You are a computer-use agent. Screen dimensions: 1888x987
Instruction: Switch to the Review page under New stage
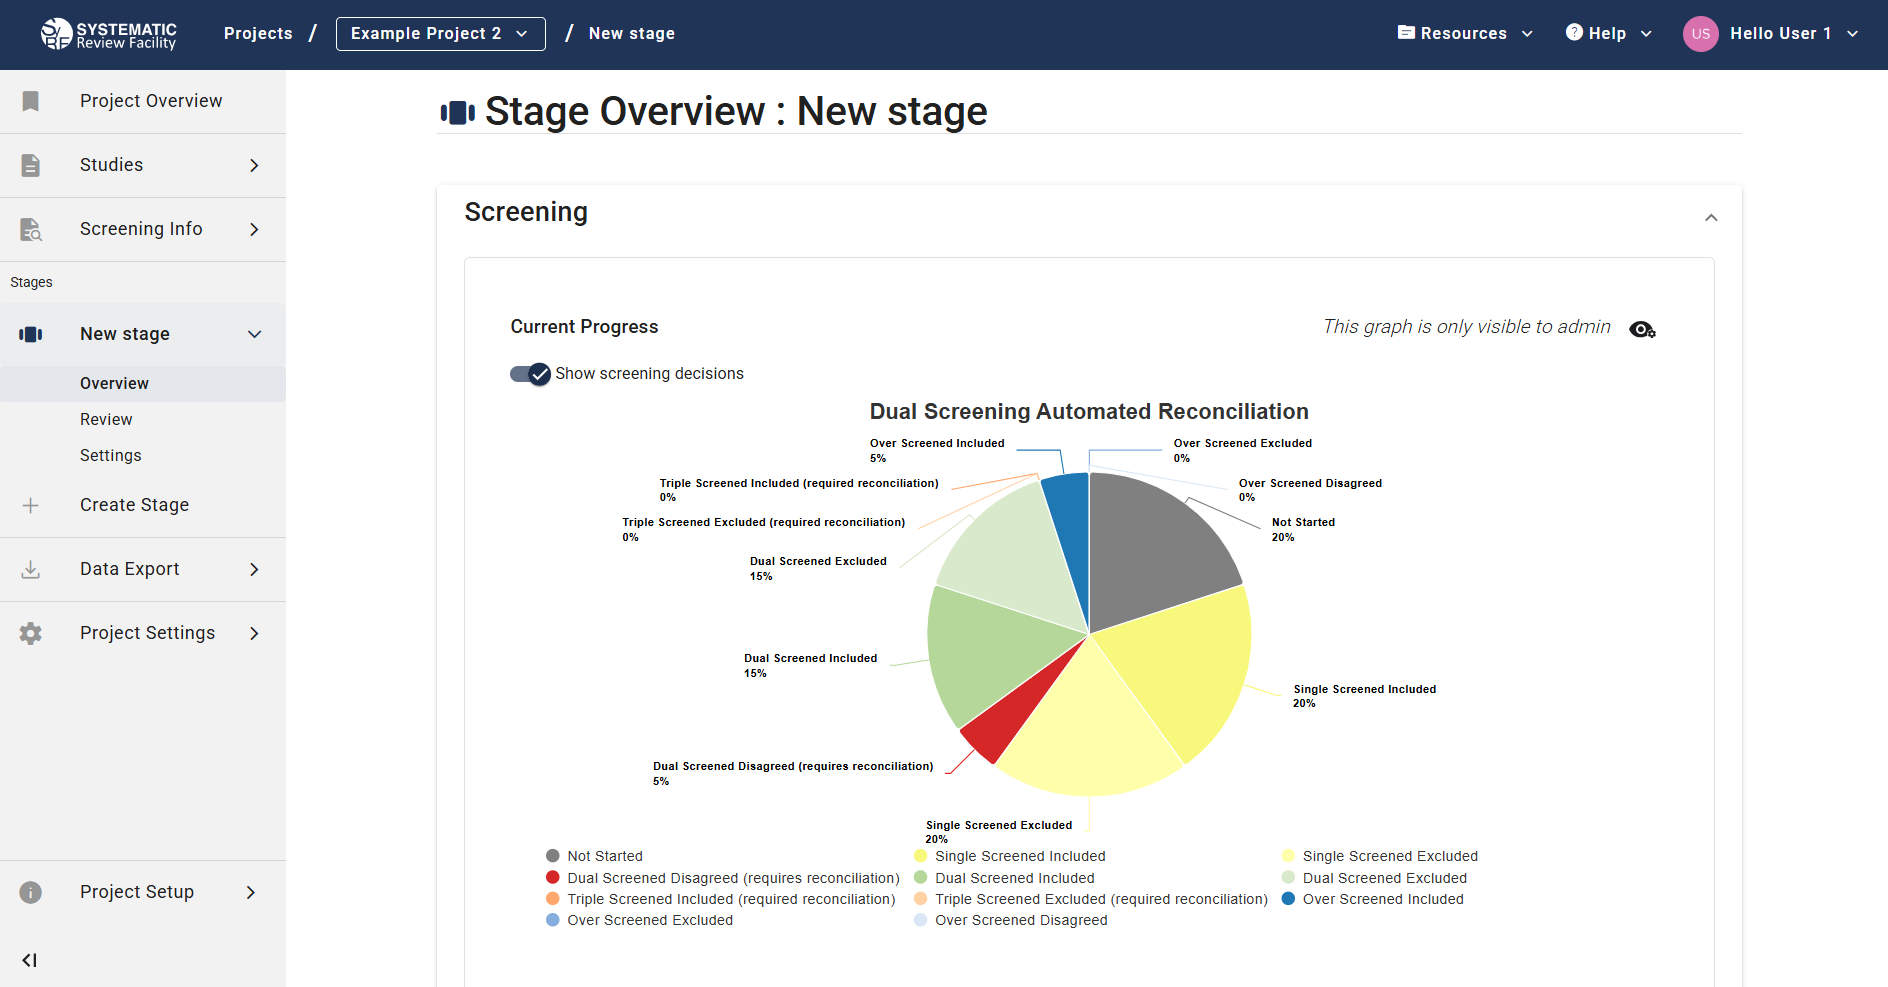pyautogui.click(x=105, y=418)
